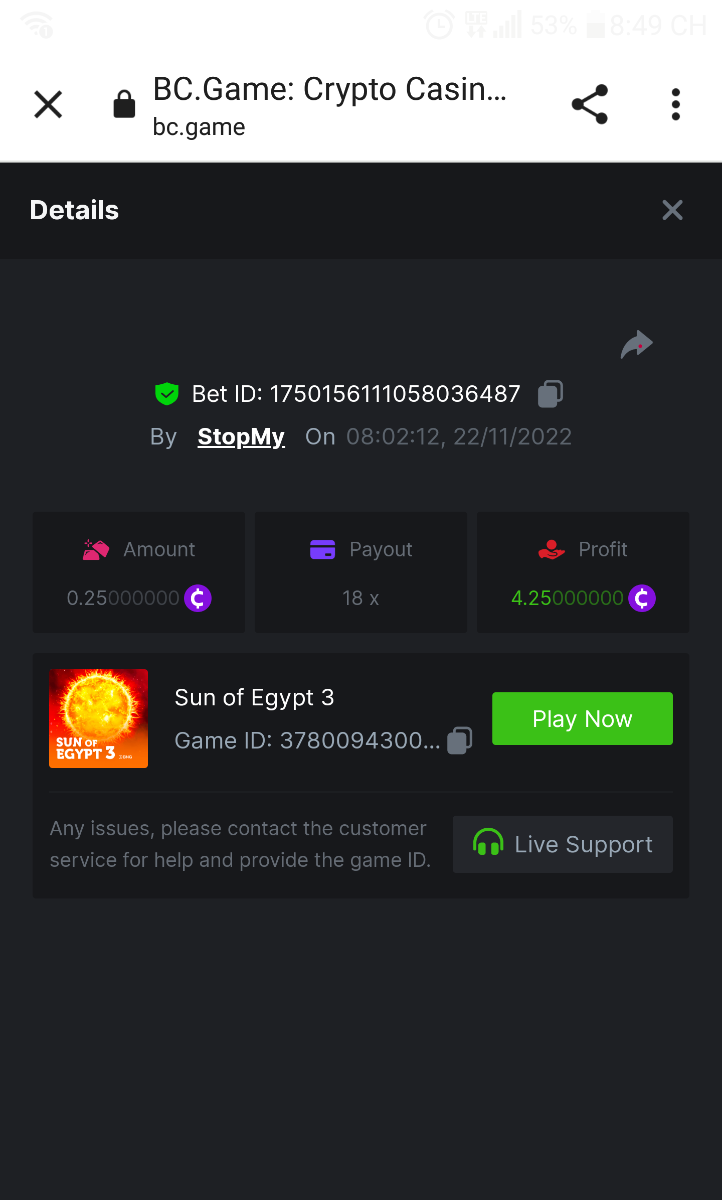The width and height of the screenshot is (722, 1200).
Task: Tap the bc.game address text
Action: 199,128
